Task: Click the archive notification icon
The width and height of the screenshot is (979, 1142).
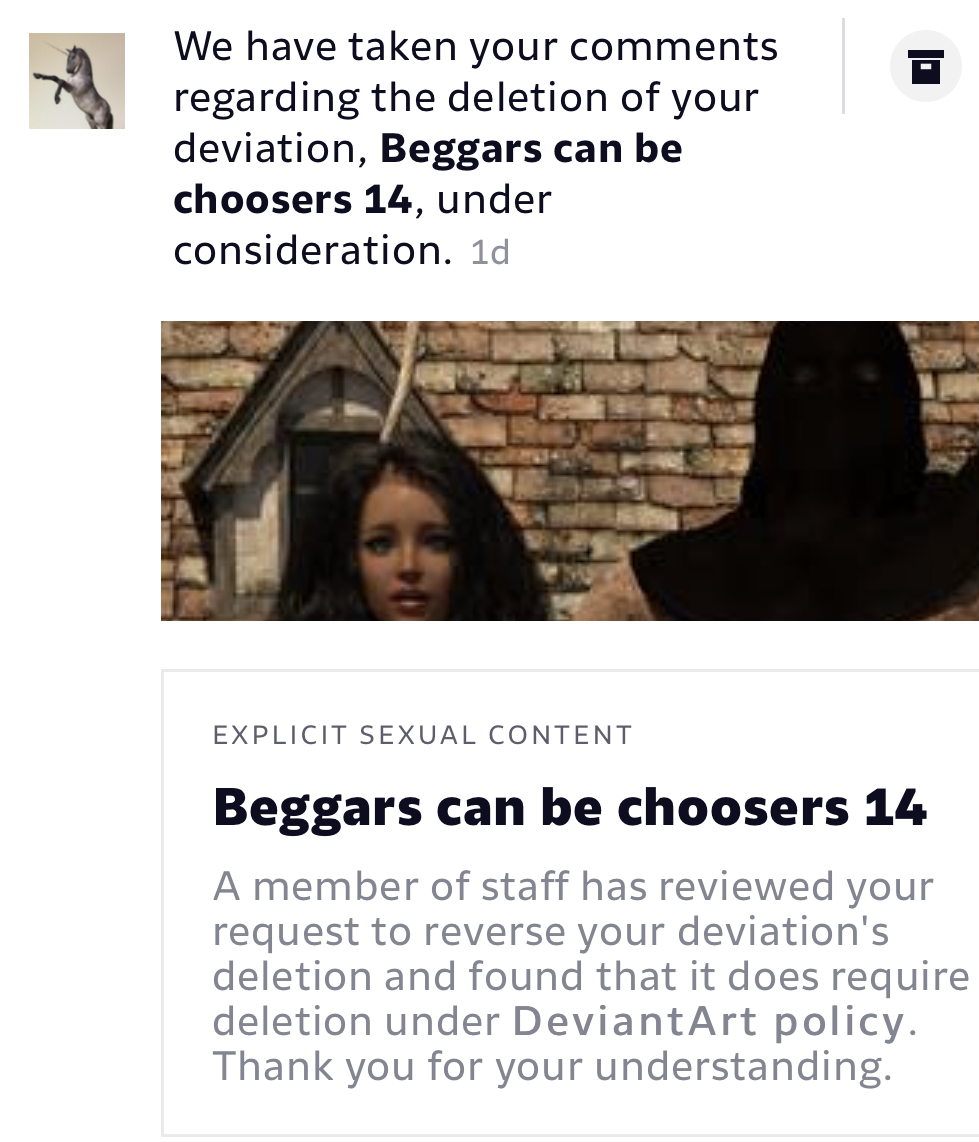Action: [x=926, y=66]
